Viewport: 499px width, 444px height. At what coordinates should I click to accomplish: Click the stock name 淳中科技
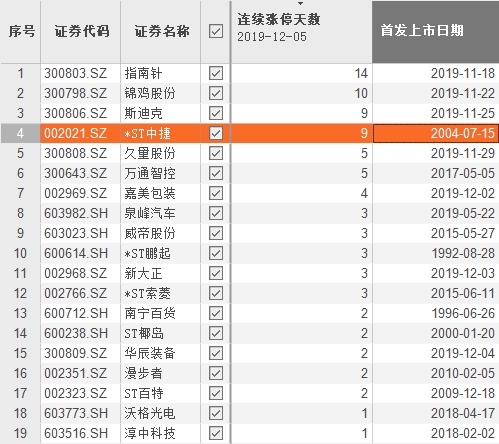150,433
